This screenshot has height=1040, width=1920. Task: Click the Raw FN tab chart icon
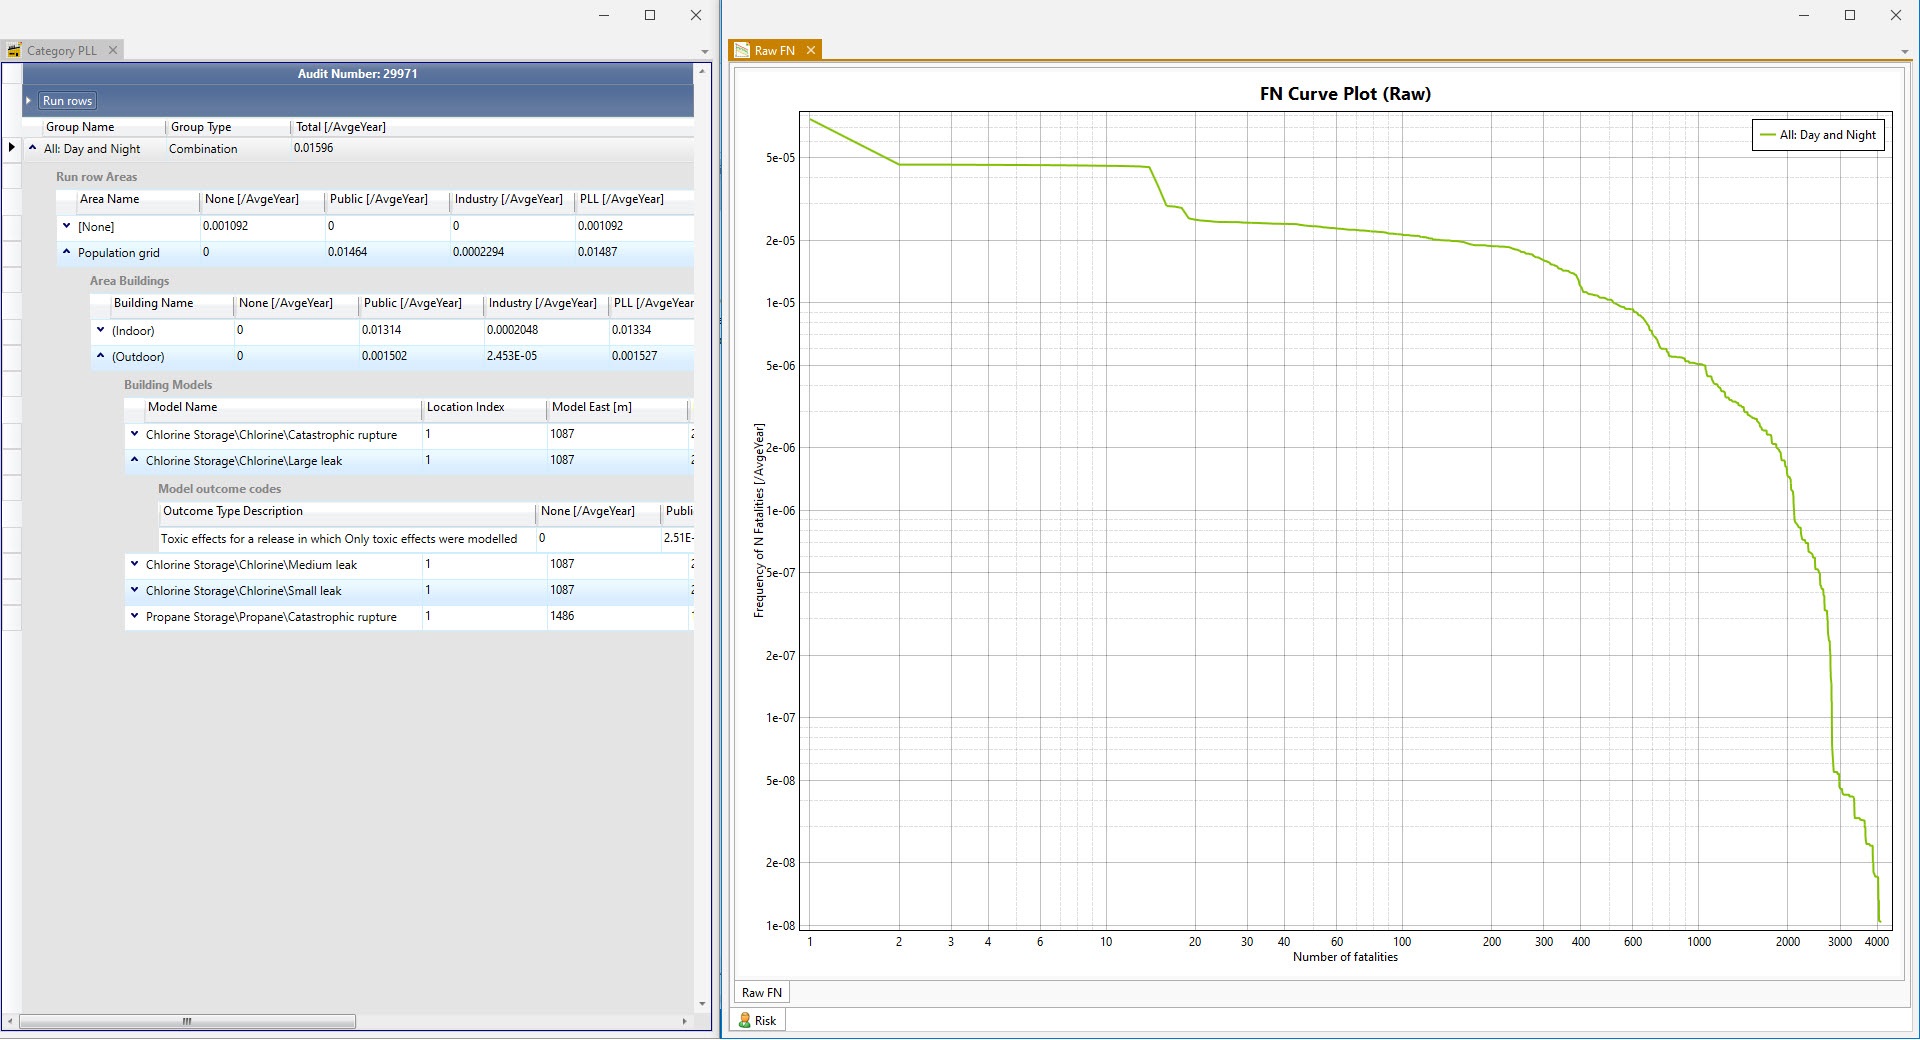point(741,50)
